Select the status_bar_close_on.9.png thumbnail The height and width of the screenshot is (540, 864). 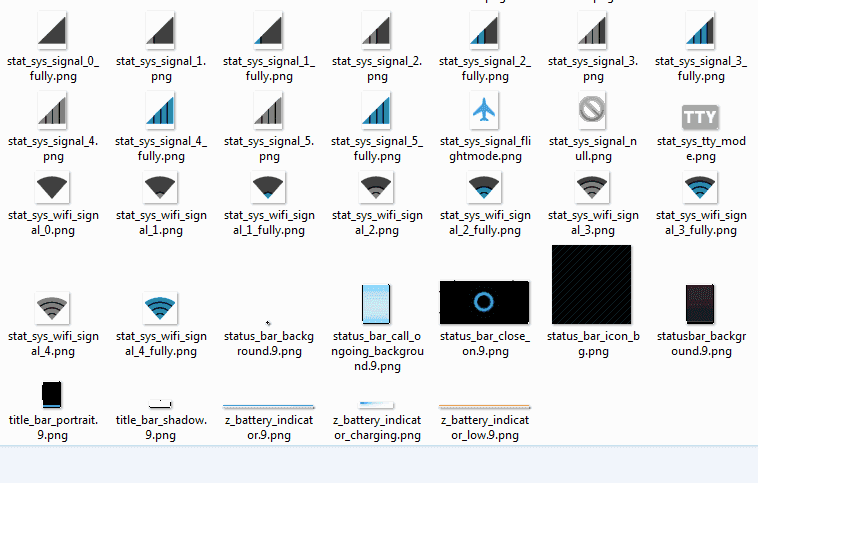click(x=484, y=303)
